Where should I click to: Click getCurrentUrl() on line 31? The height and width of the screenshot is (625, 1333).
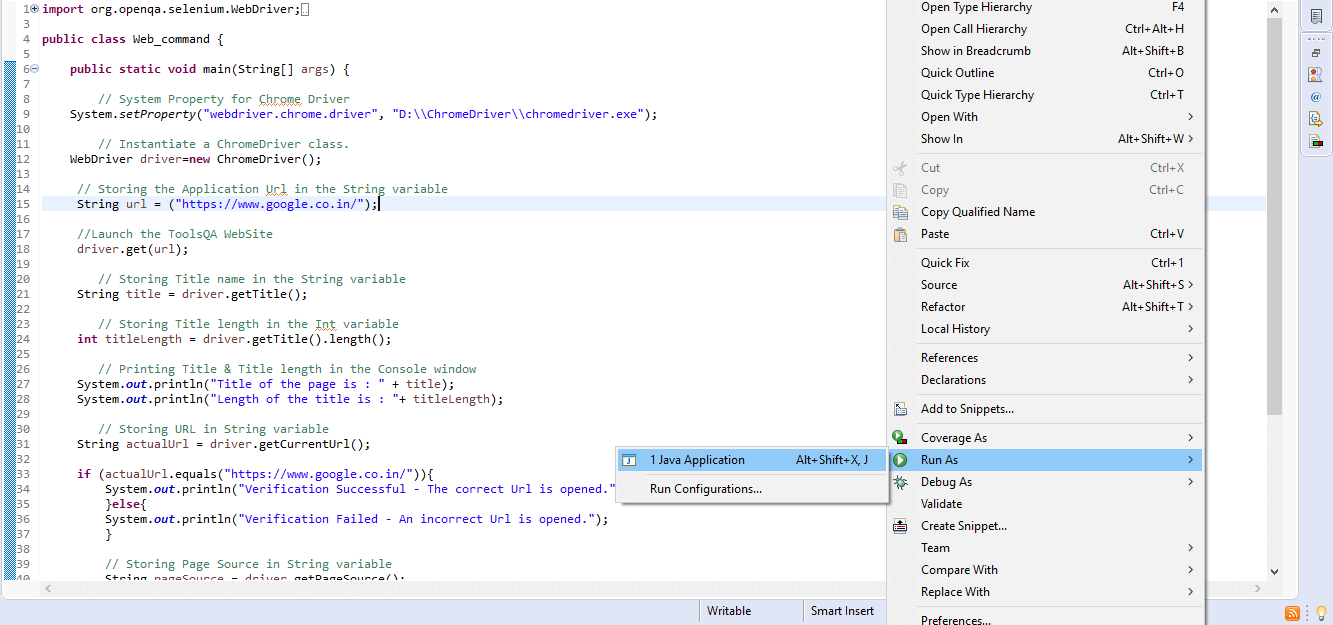(315, 444)
